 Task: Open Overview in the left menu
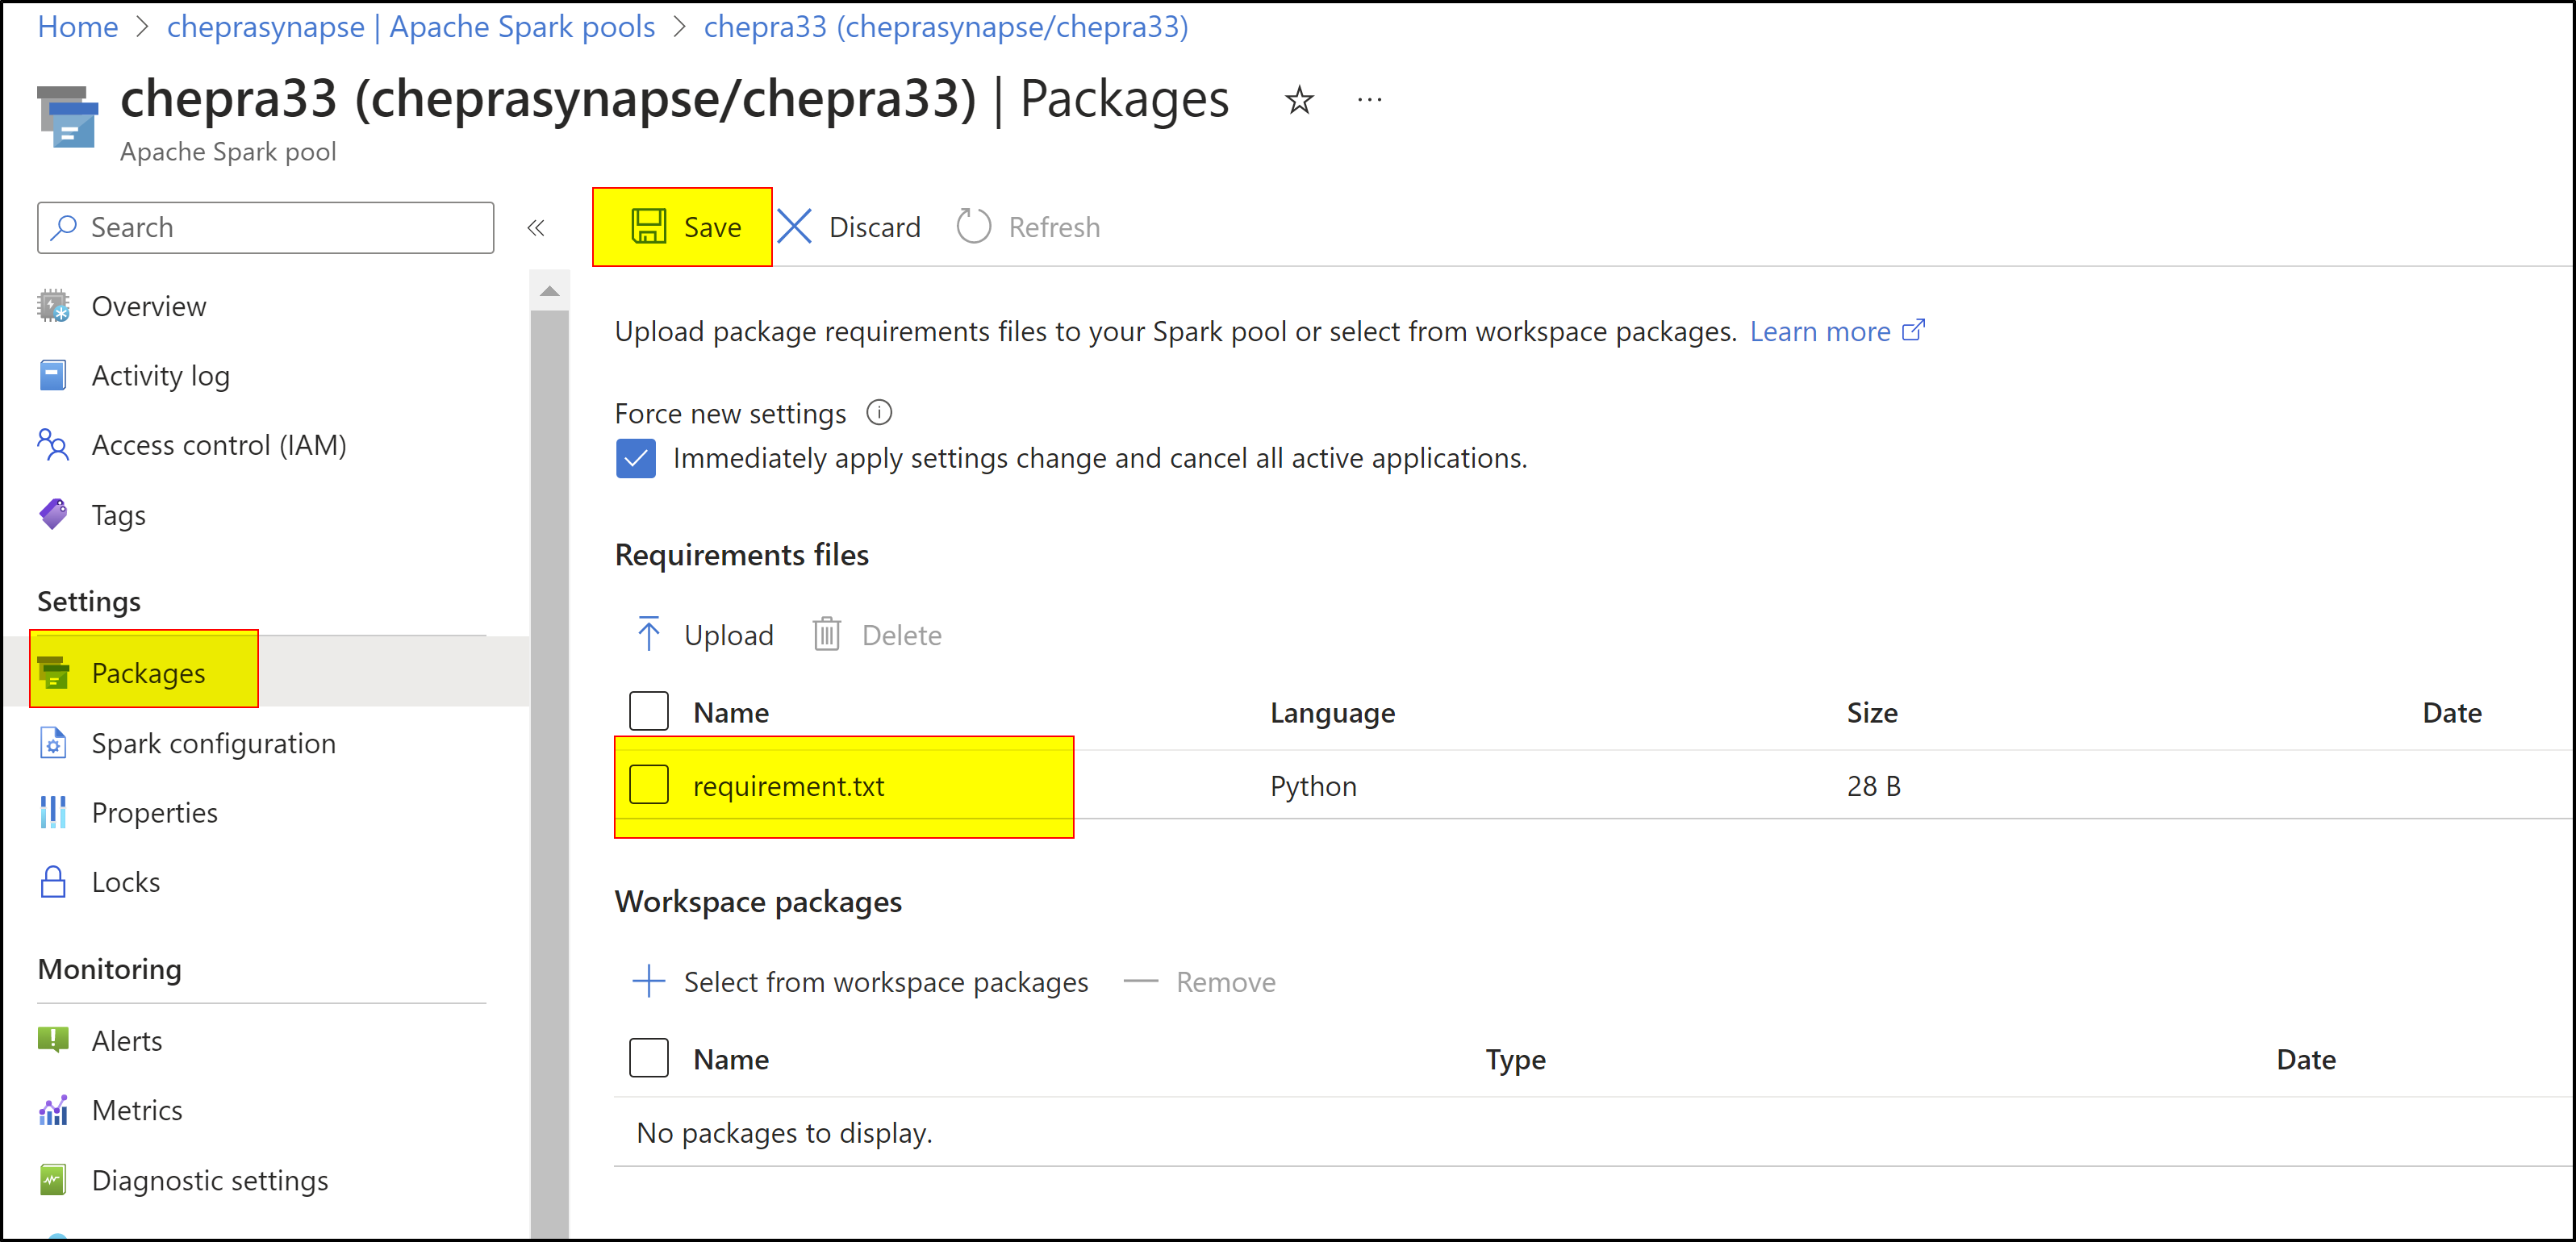pyautogui.click(x=148, y=306)
